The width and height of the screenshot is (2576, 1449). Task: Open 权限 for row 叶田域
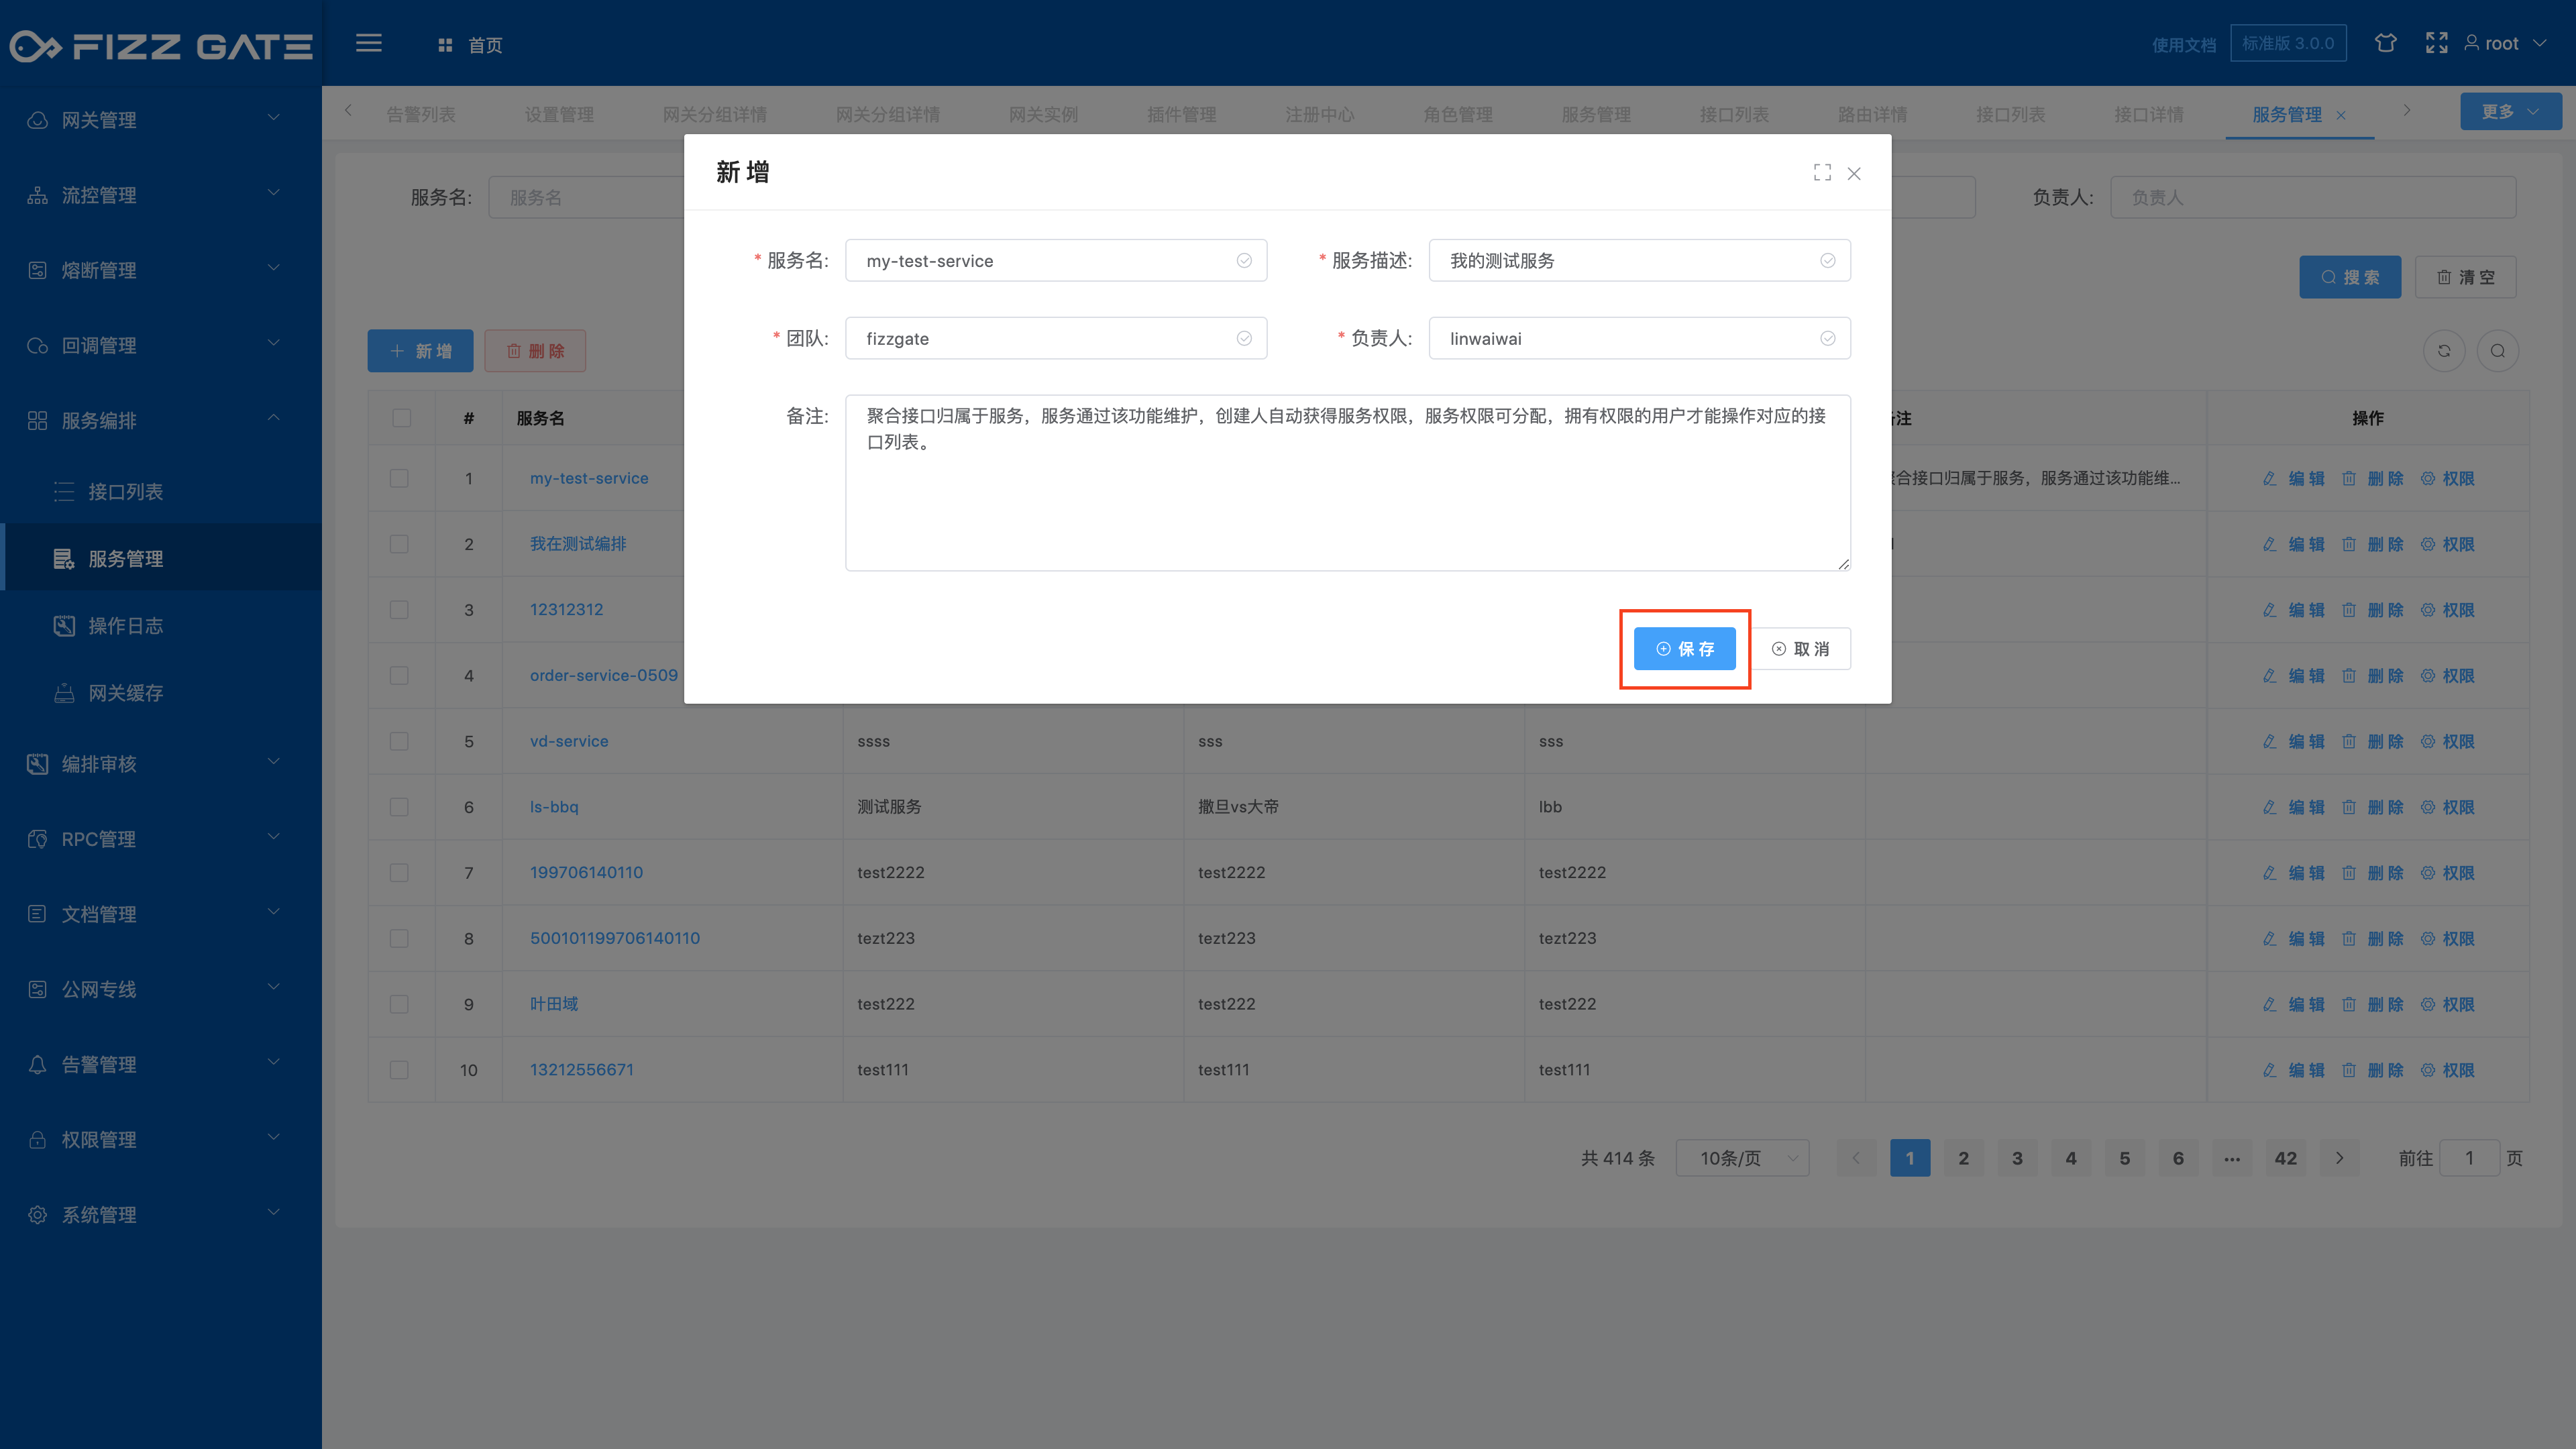point(2447,1004)
